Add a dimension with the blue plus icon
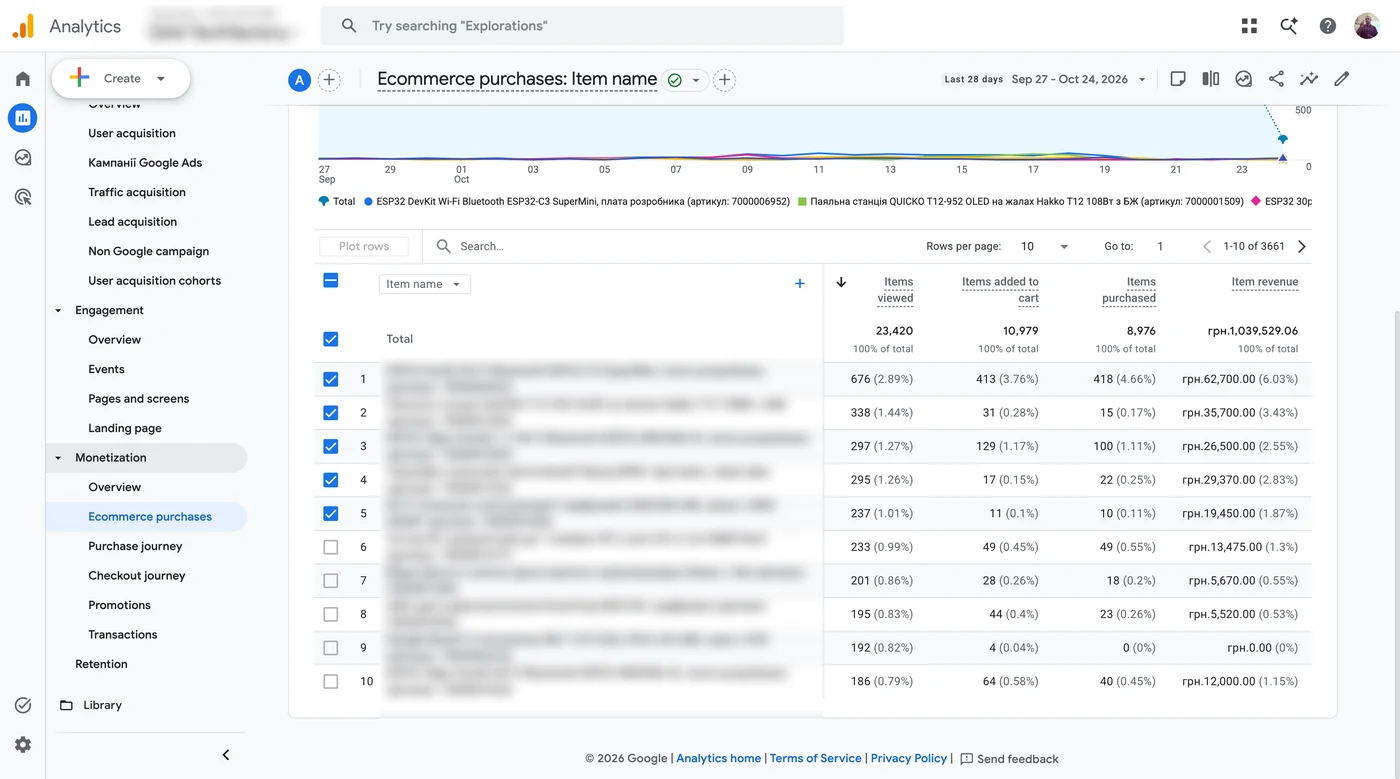The width and height of the screenshot is (1400, 779). pyautogui.click(x=800, y=284)
